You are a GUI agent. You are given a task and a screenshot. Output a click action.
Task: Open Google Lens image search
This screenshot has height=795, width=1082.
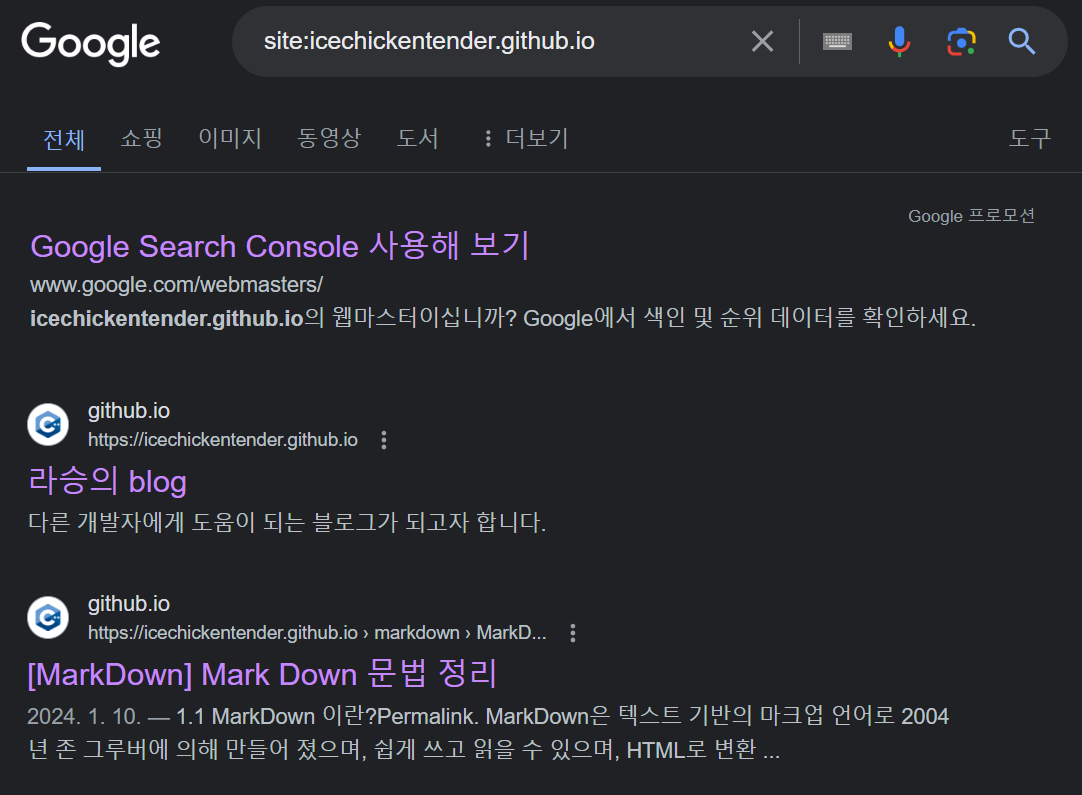tap(961, 42)
